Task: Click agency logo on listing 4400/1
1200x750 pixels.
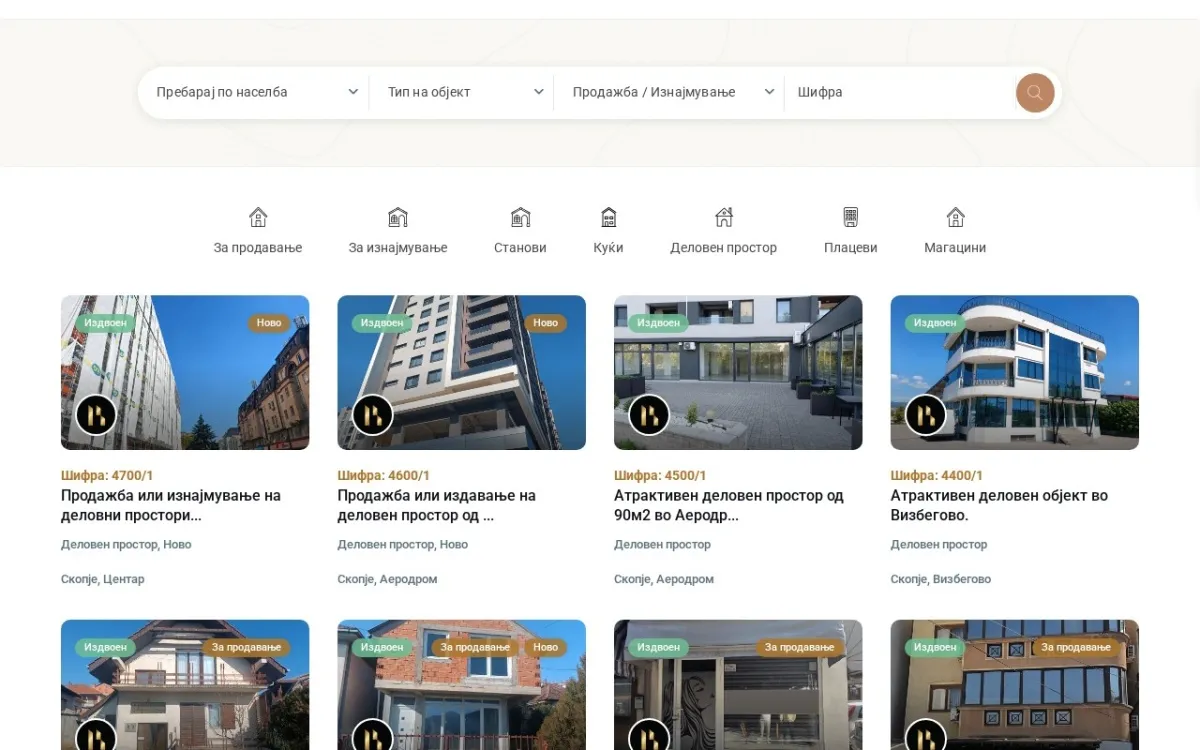Action: (x=926, y=415)
